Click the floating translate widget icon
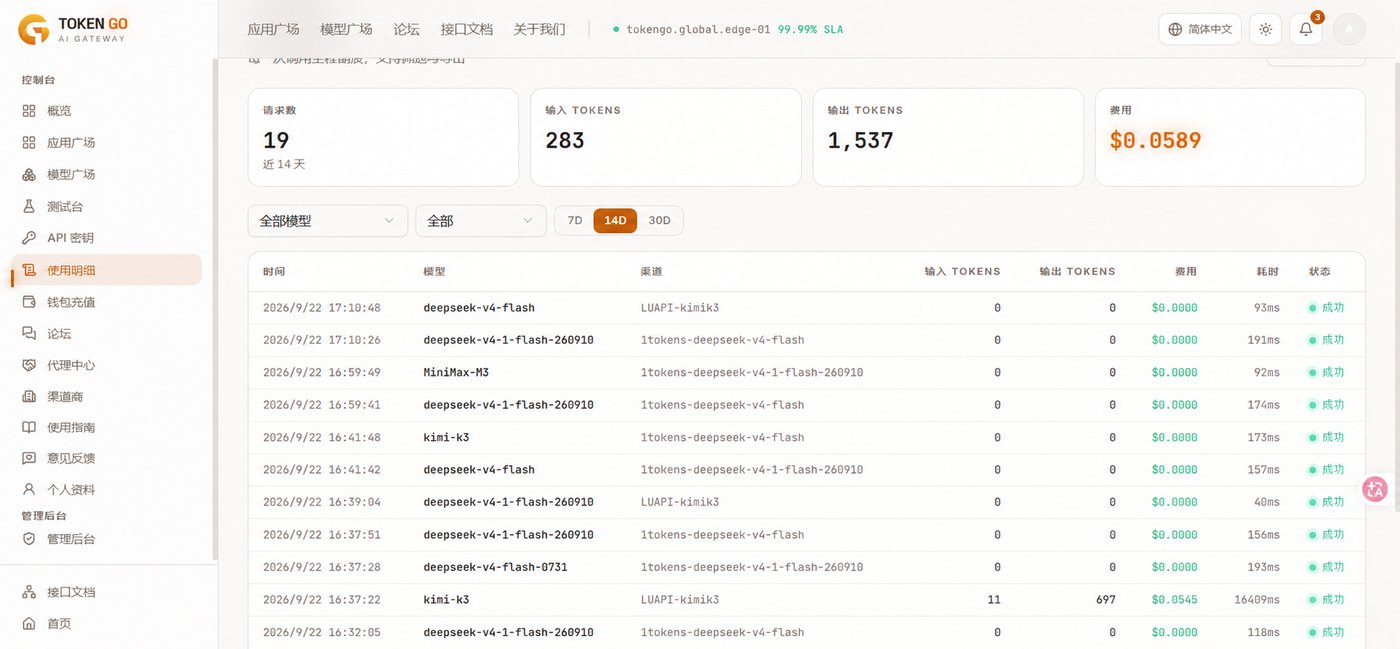The width and height of the screenshot is (1400, 649). click(x=1376, y=489)
